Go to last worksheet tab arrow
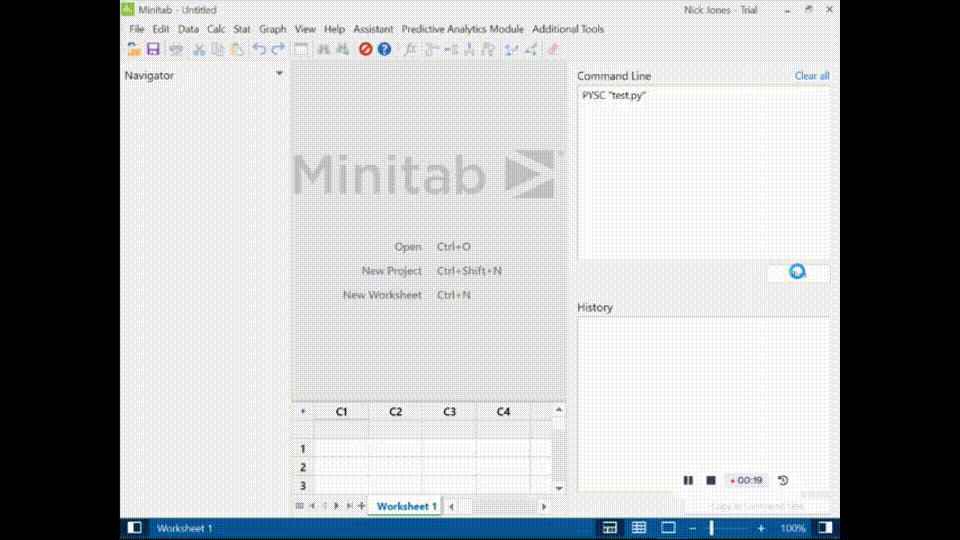 pos(349,506)
